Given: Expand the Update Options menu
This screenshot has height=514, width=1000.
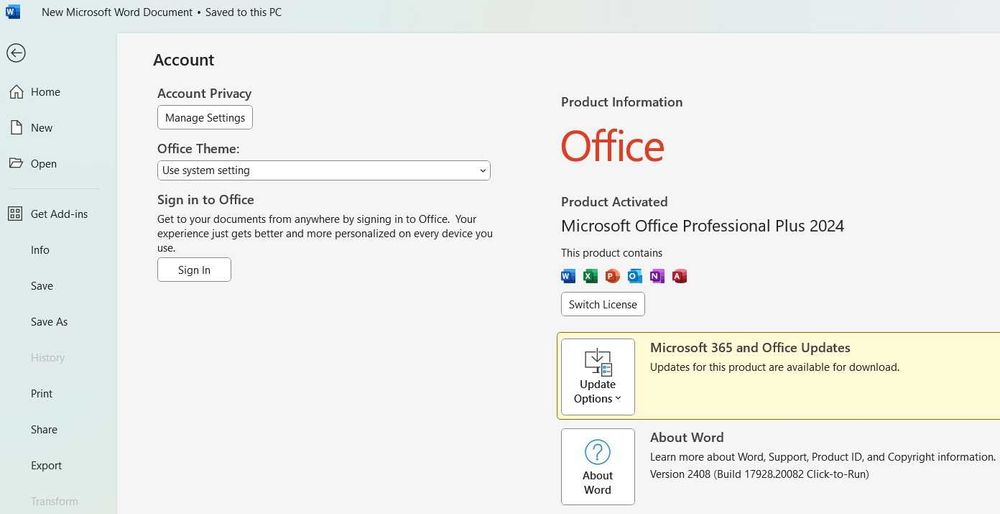Looking at the screenshot, I should click(x=598, y=378).
